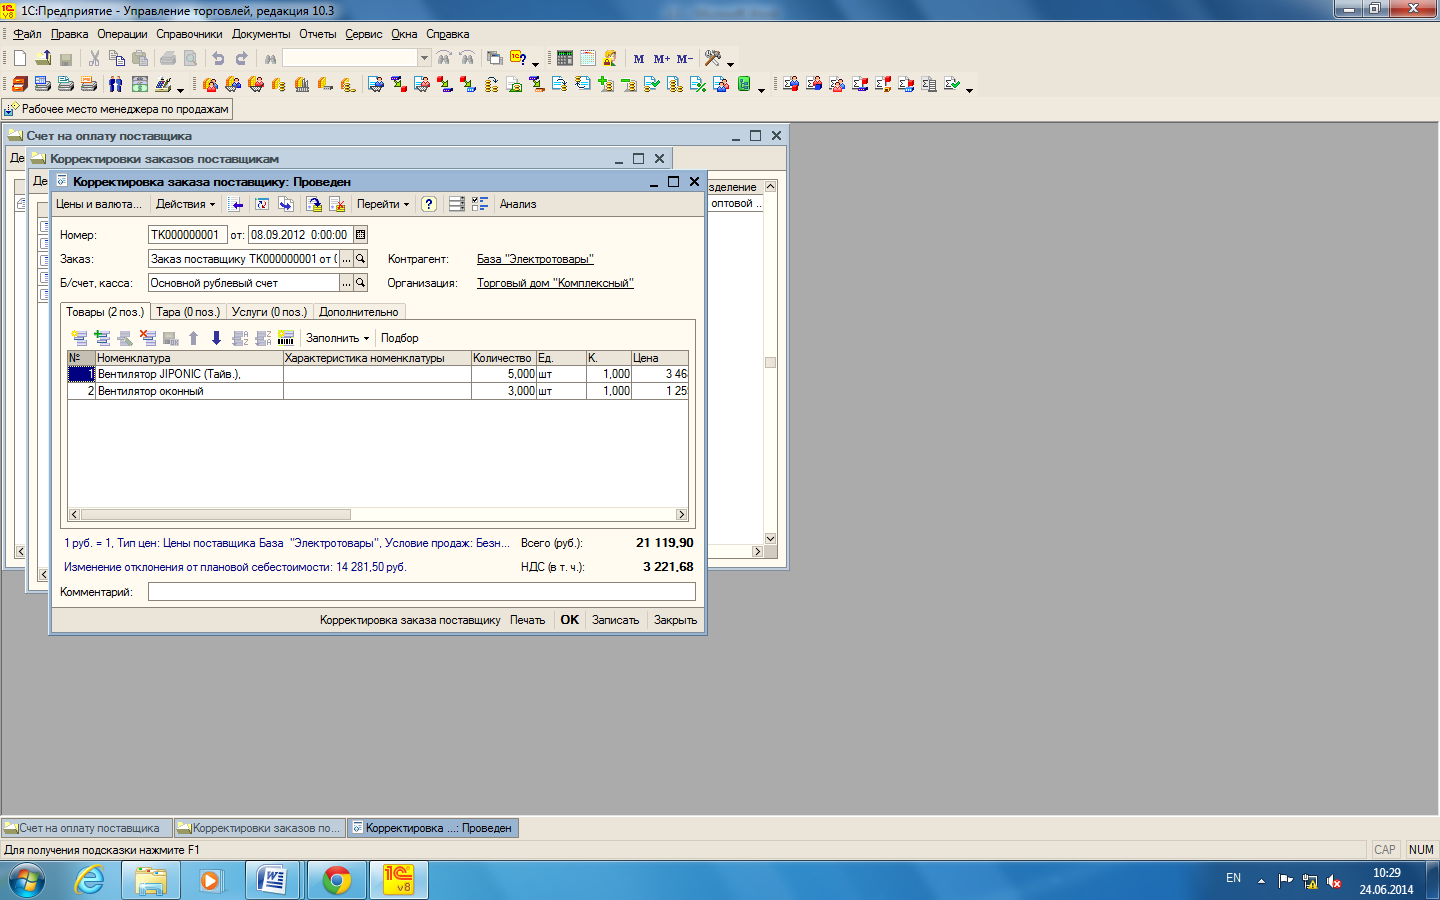The height and width of the screenshot is (900, 1440).
Task: Switch to the Тара (0 поз.) tab
Action: pyautogui.click(x=188, y=312)
